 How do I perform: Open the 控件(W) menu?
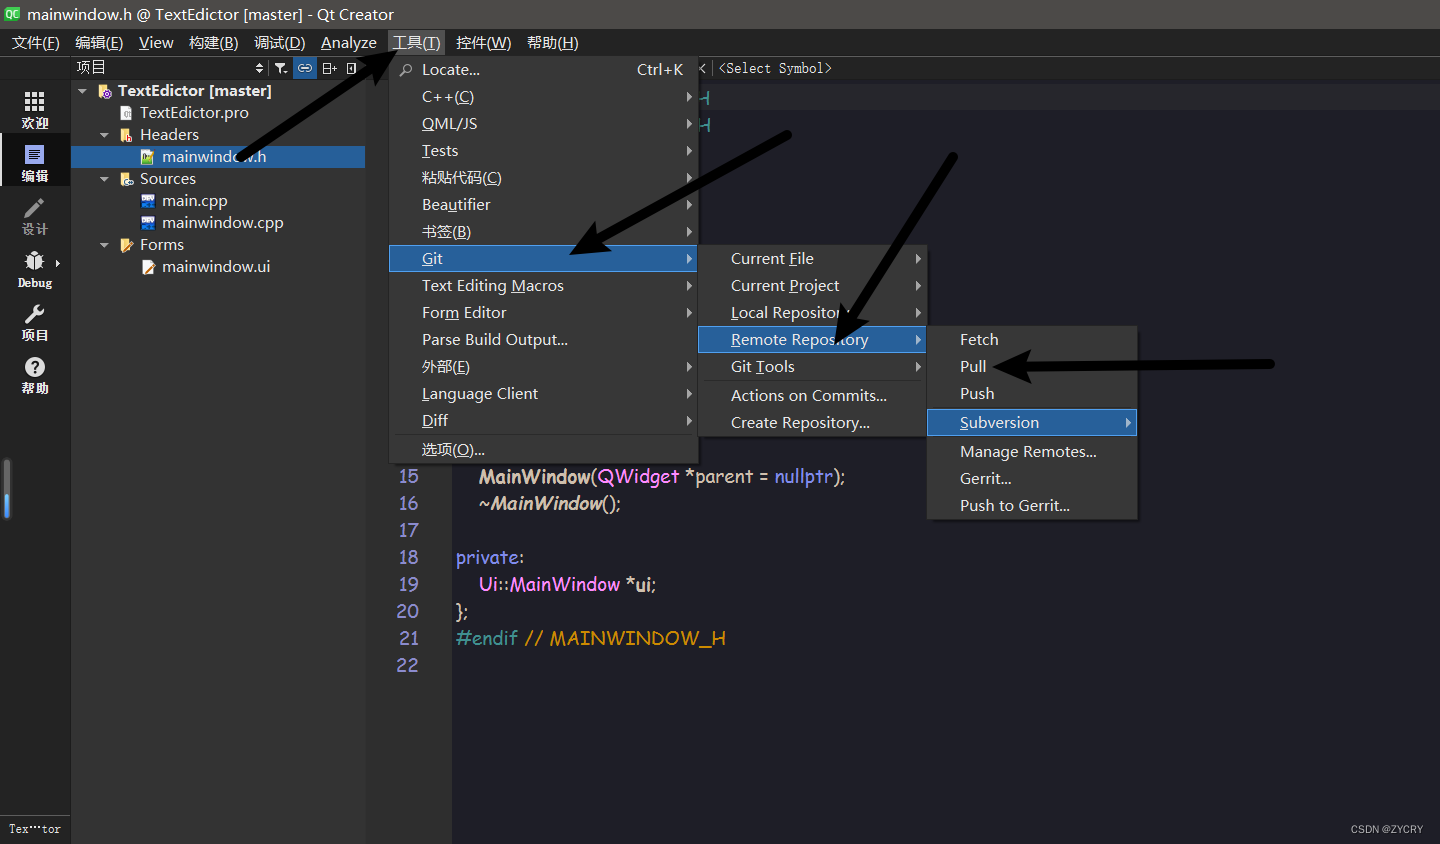coord(484,42)
